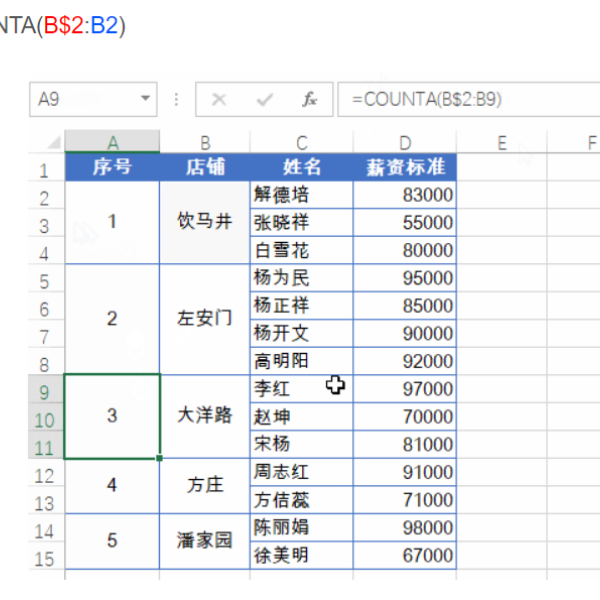Select the merged cell 饮马井
This screenshot has height=600, width=600.
point(204,222)
